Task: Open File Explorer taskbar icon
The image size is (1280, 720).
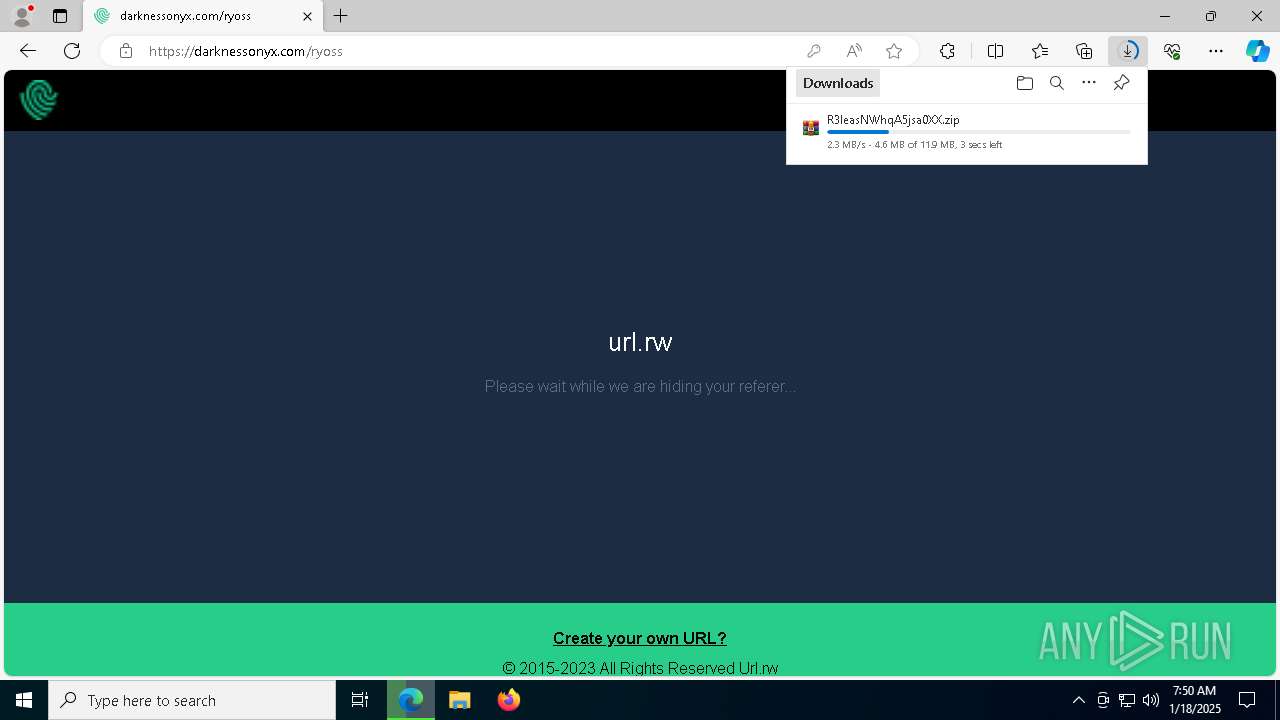Action: click(460, 700)
